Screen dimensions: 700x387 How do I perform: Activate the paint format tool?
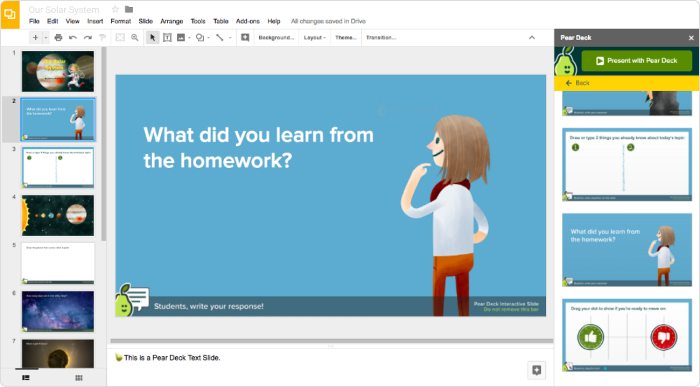(102, 37)
